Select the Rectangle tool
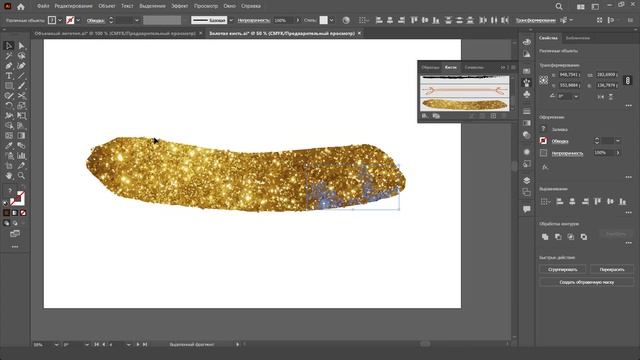The height and width of the screenshot is (360, 640). 9,86
